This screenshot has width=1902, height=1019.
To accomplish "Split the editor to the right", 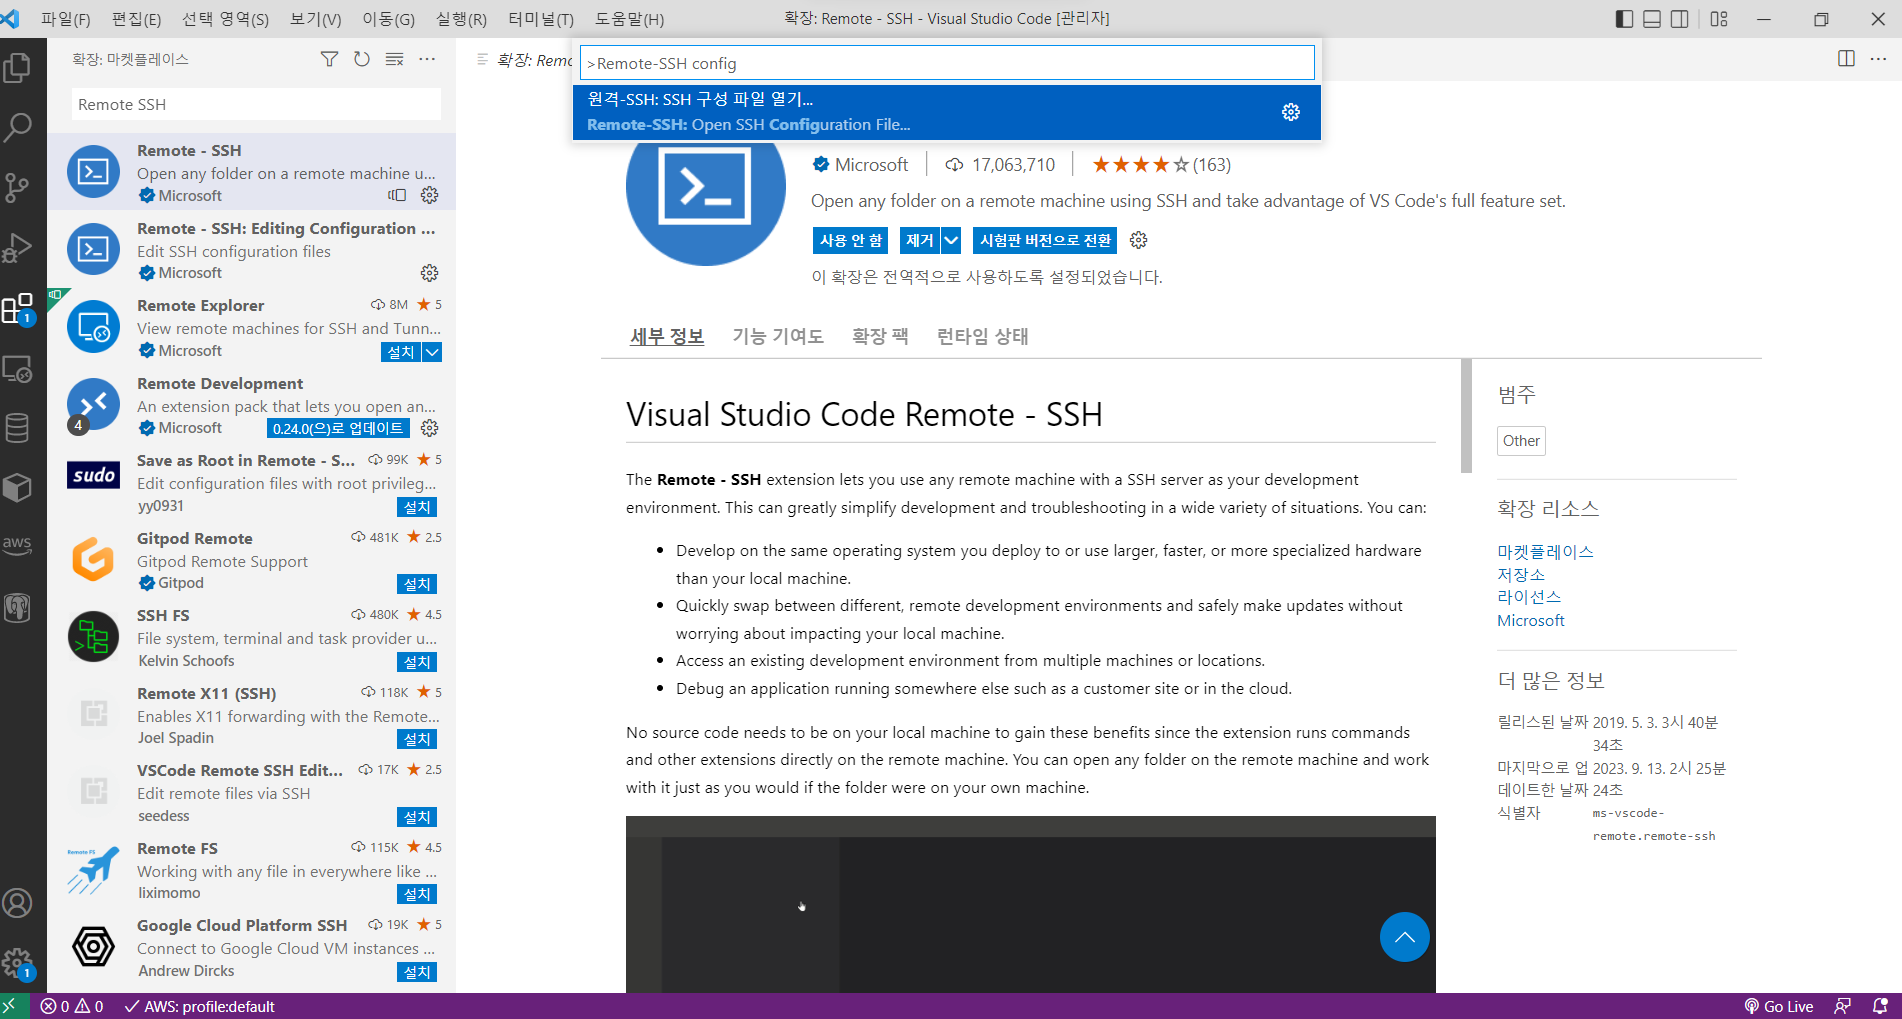I will click(x=1846, y=59).
